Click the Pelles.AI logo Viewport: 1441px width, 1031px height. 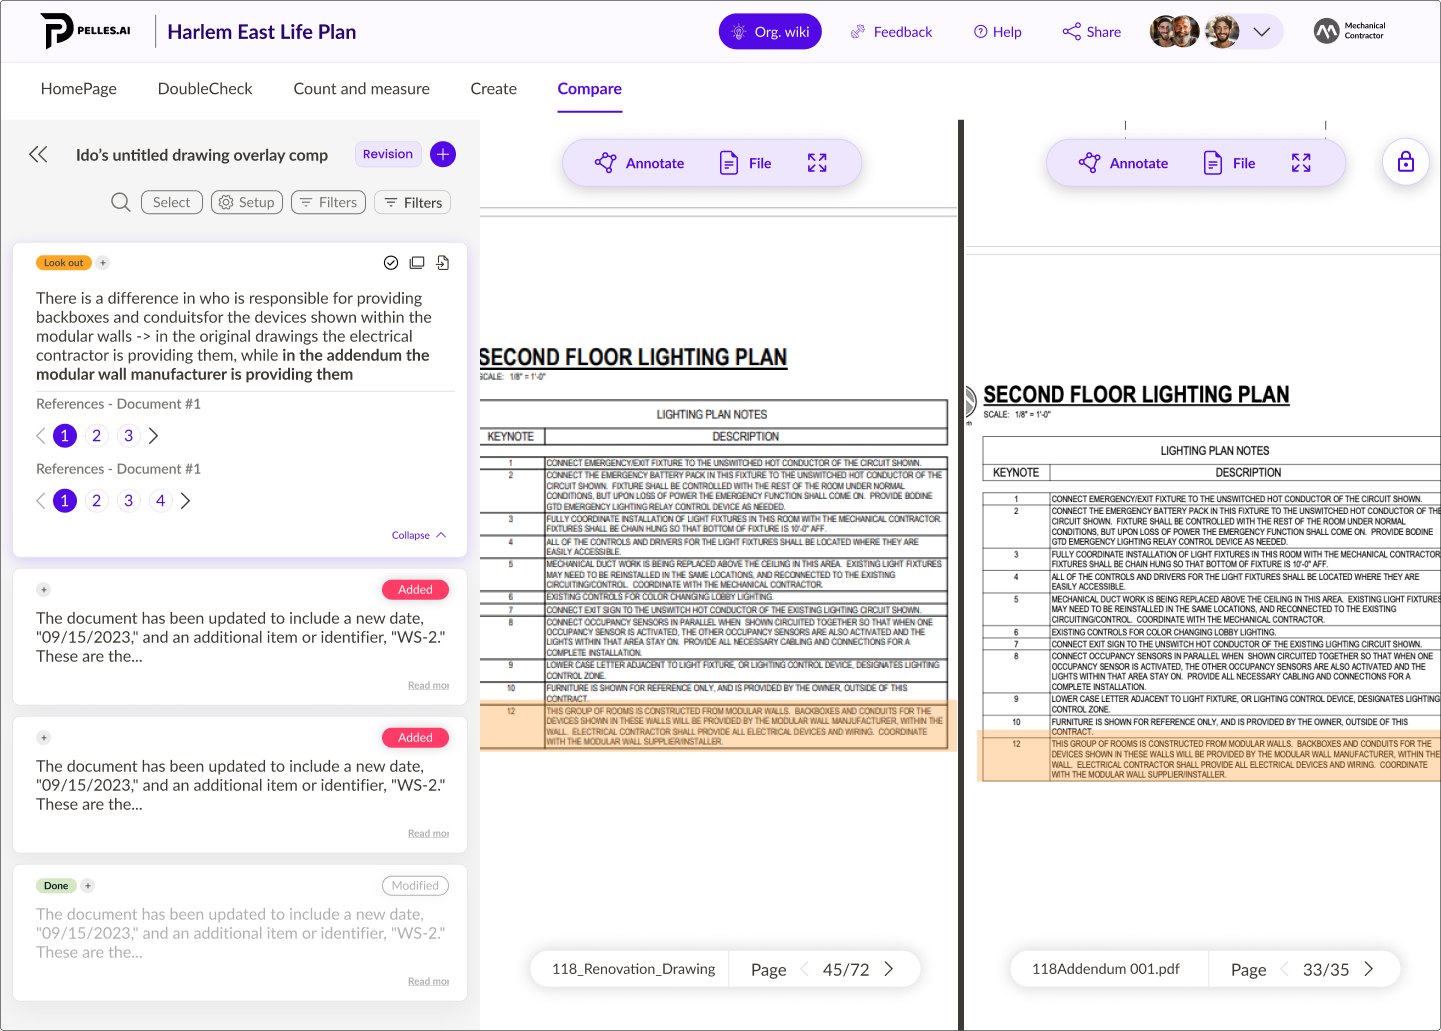click(x=86, y=31)
